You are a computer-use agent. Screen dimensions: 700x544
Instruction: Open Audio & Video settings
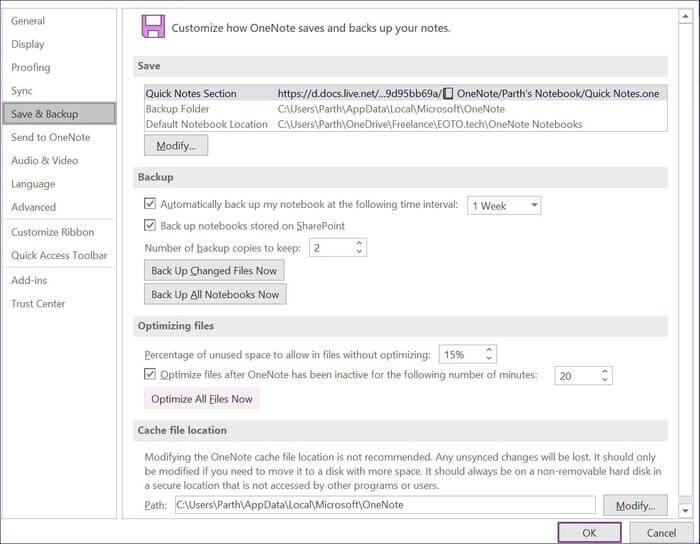(x=45, y=160)
